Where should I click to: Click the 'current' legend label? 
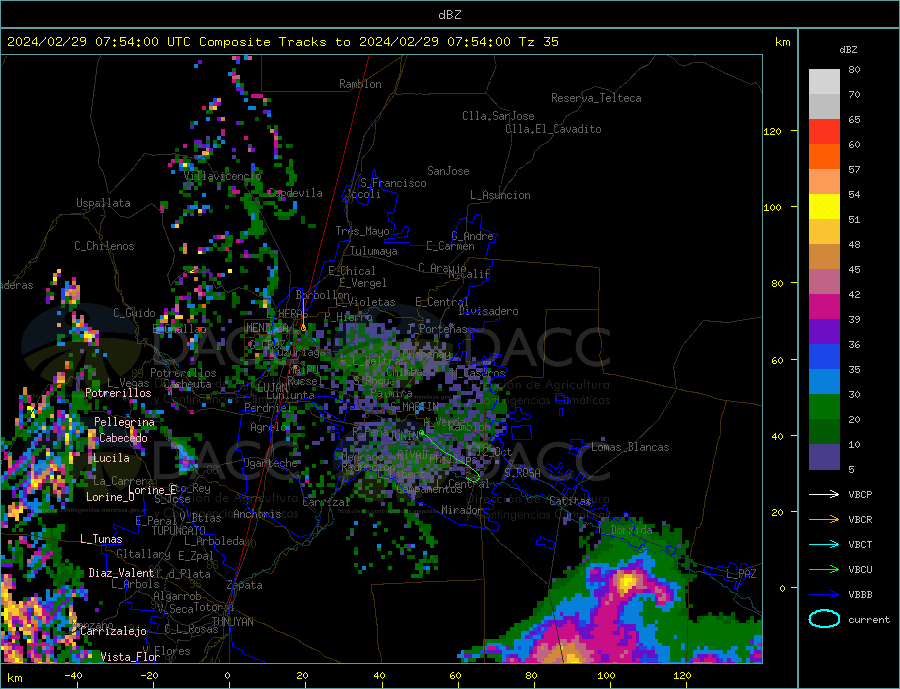click(x=869, y=620)
